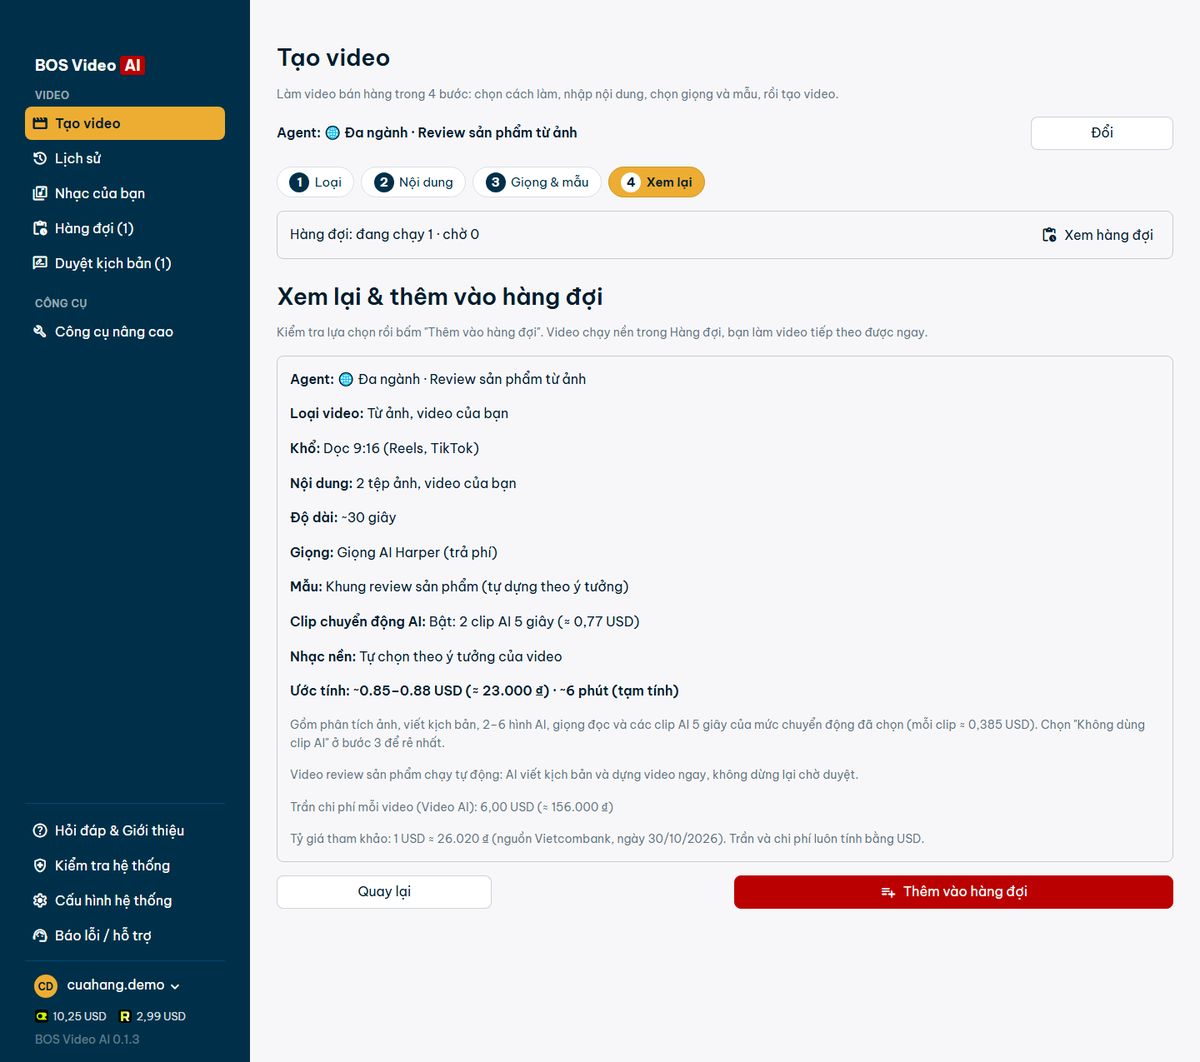
Task: Click the Hàng đợi queue icon in sidebar
Action: [40, 228]
